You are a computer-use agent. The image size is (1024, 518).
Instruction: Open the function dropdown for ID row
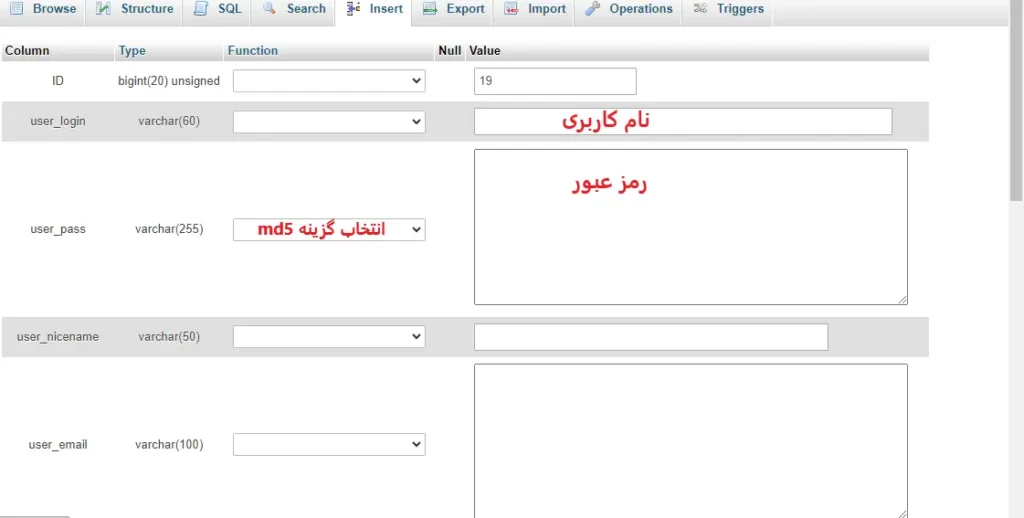click(329, 81)
